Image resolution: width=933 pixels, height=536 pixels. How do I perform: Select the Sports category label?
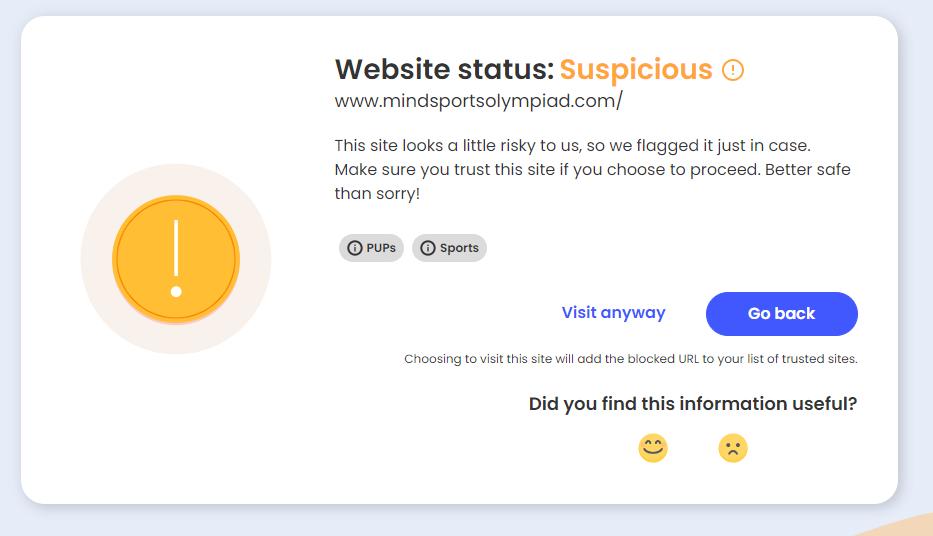click(449, 248)
